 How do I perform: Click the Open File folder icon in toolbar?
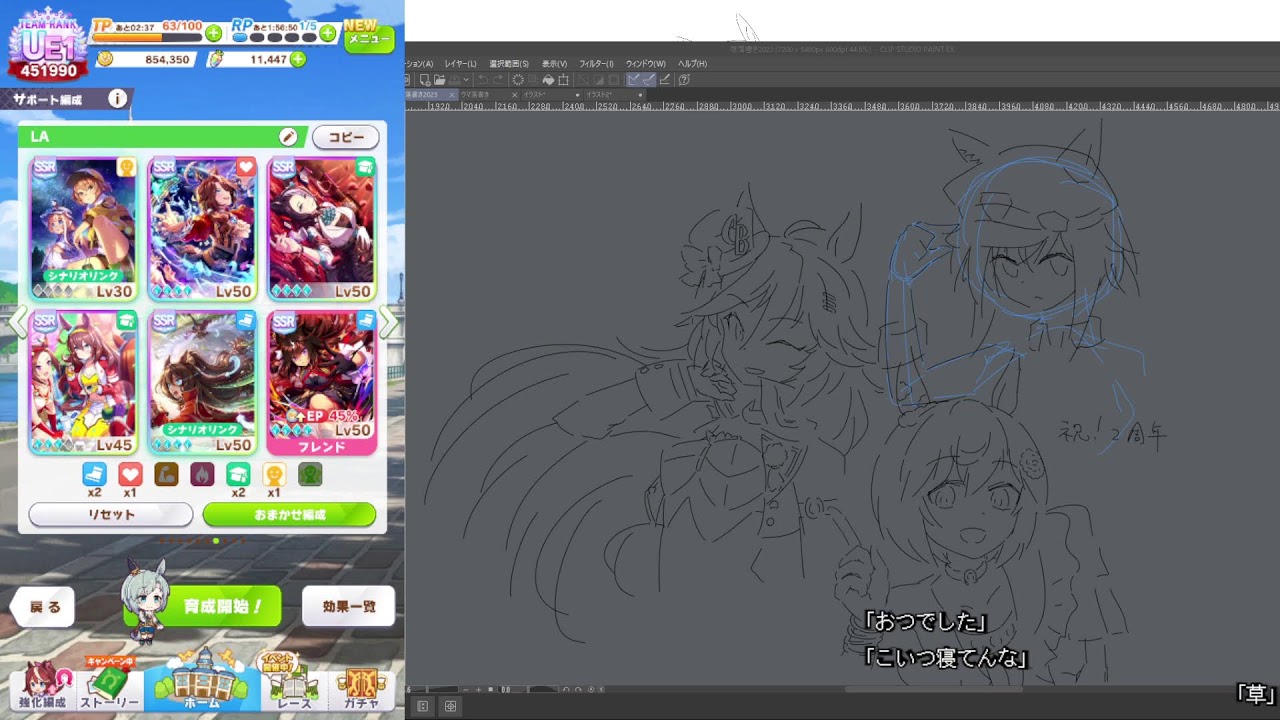439,80
